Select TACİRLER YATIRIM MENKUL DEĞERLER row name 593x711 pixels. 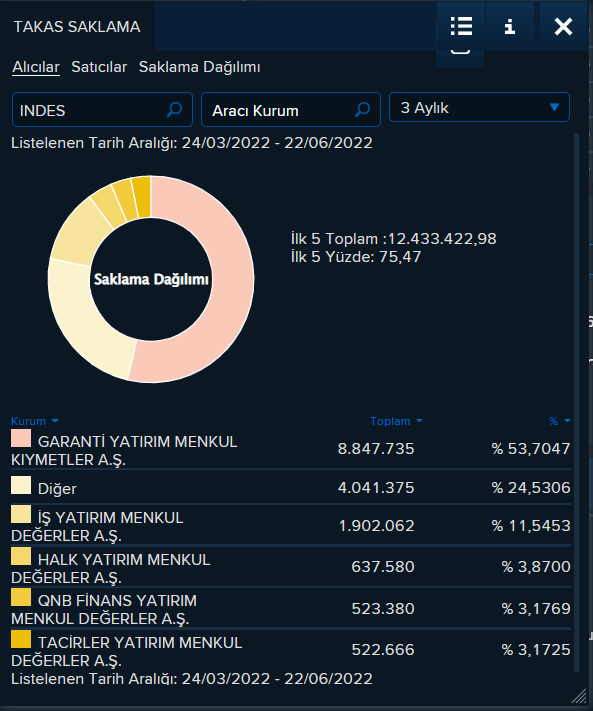point(126,652)
